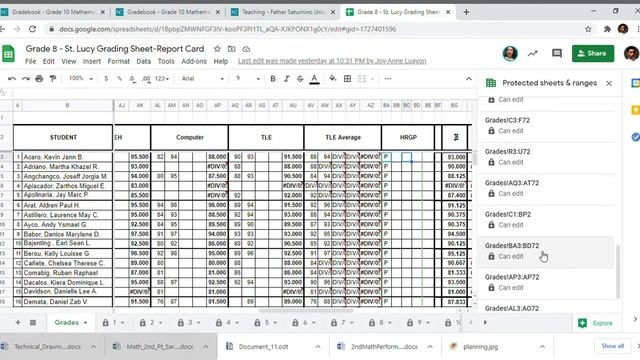Switch to Teaching - Father Saturnino tab
This screenshot has width=640, height=360.
pyautogui.click(x=284, y=12)
